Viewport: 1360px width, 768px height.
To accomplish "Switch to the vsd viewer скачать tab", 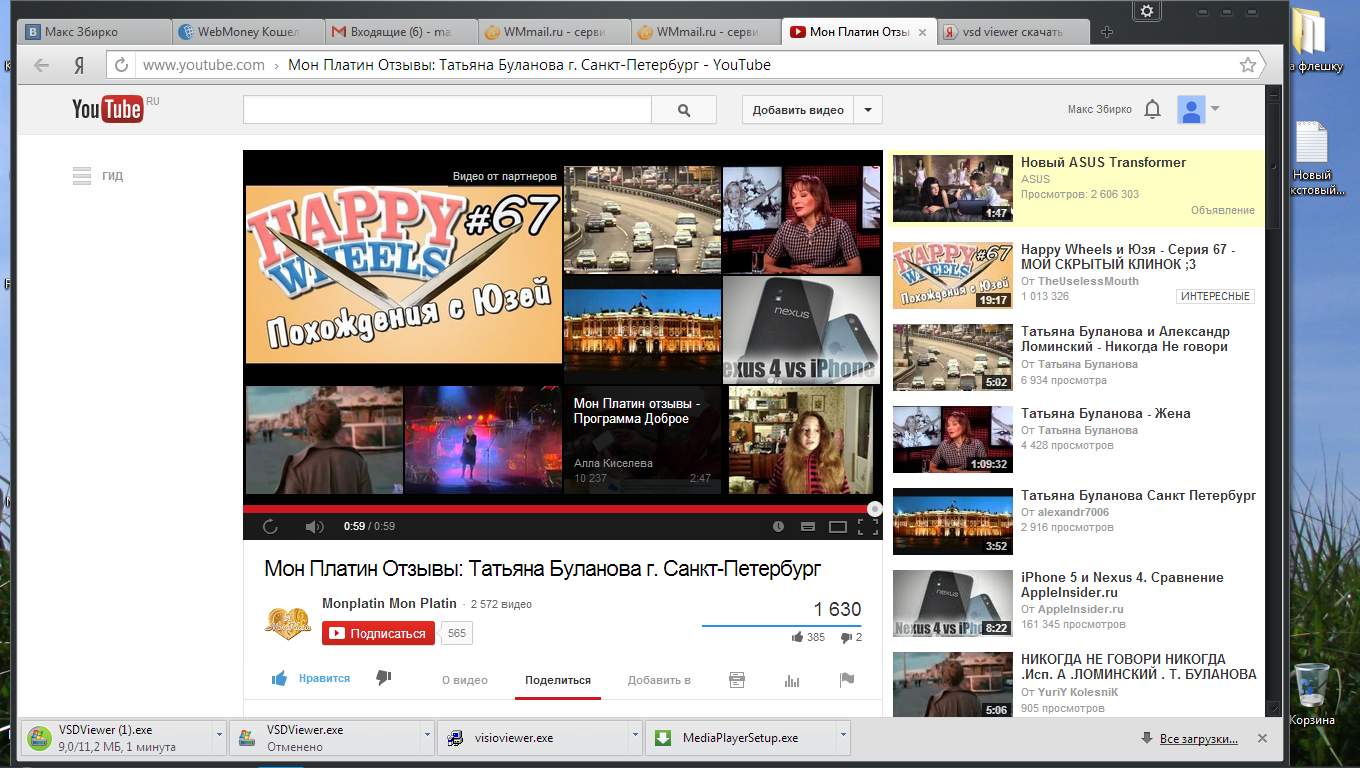I will (x=1014, y=32).
